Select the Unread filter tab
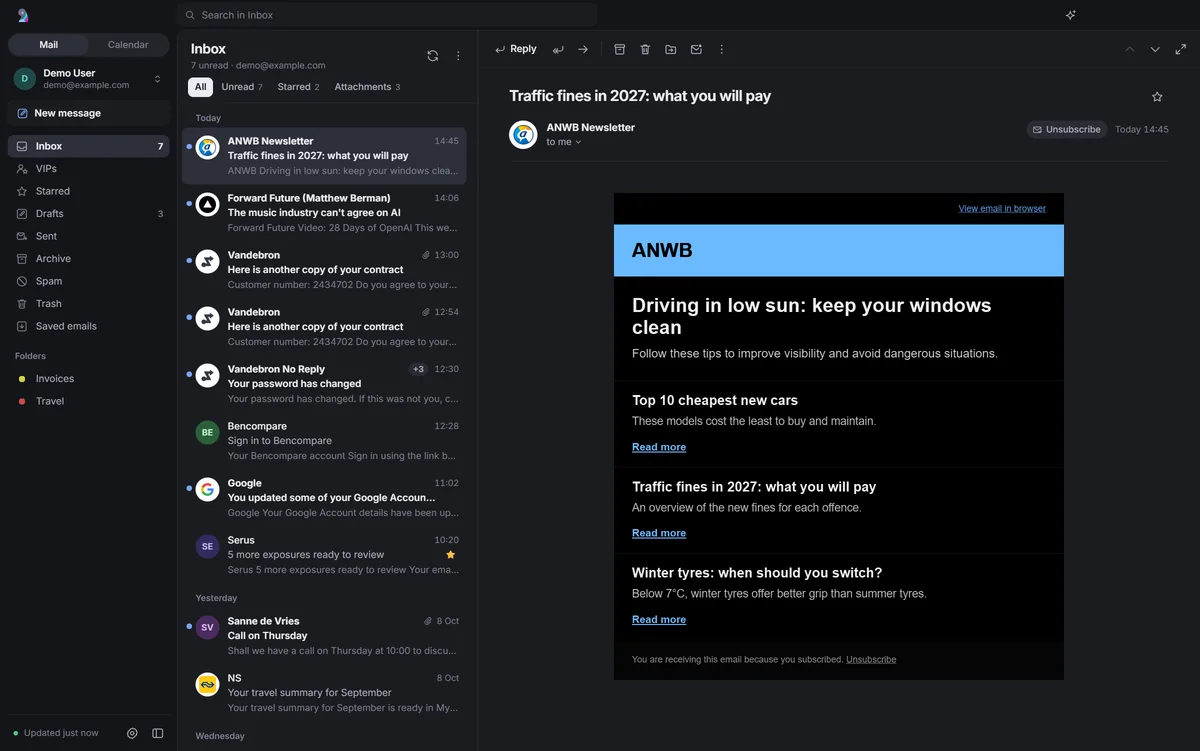Viewport: 1200px width, 751px height. (x=242, y=87)
